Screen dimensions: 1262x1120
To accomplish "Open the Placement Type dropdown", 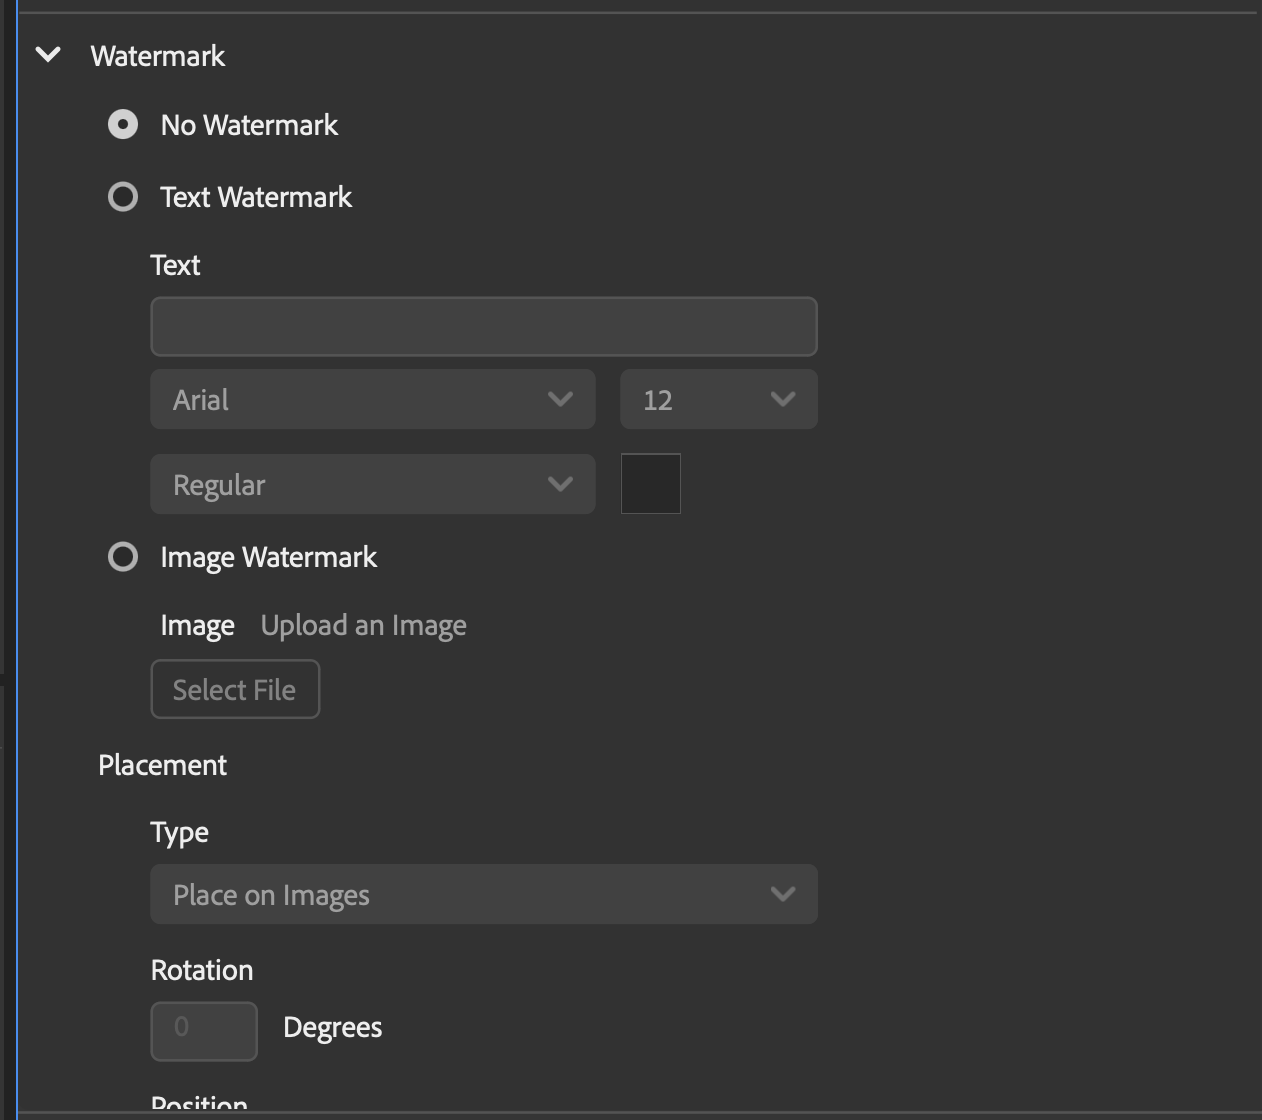I will (x=484, y=894).
